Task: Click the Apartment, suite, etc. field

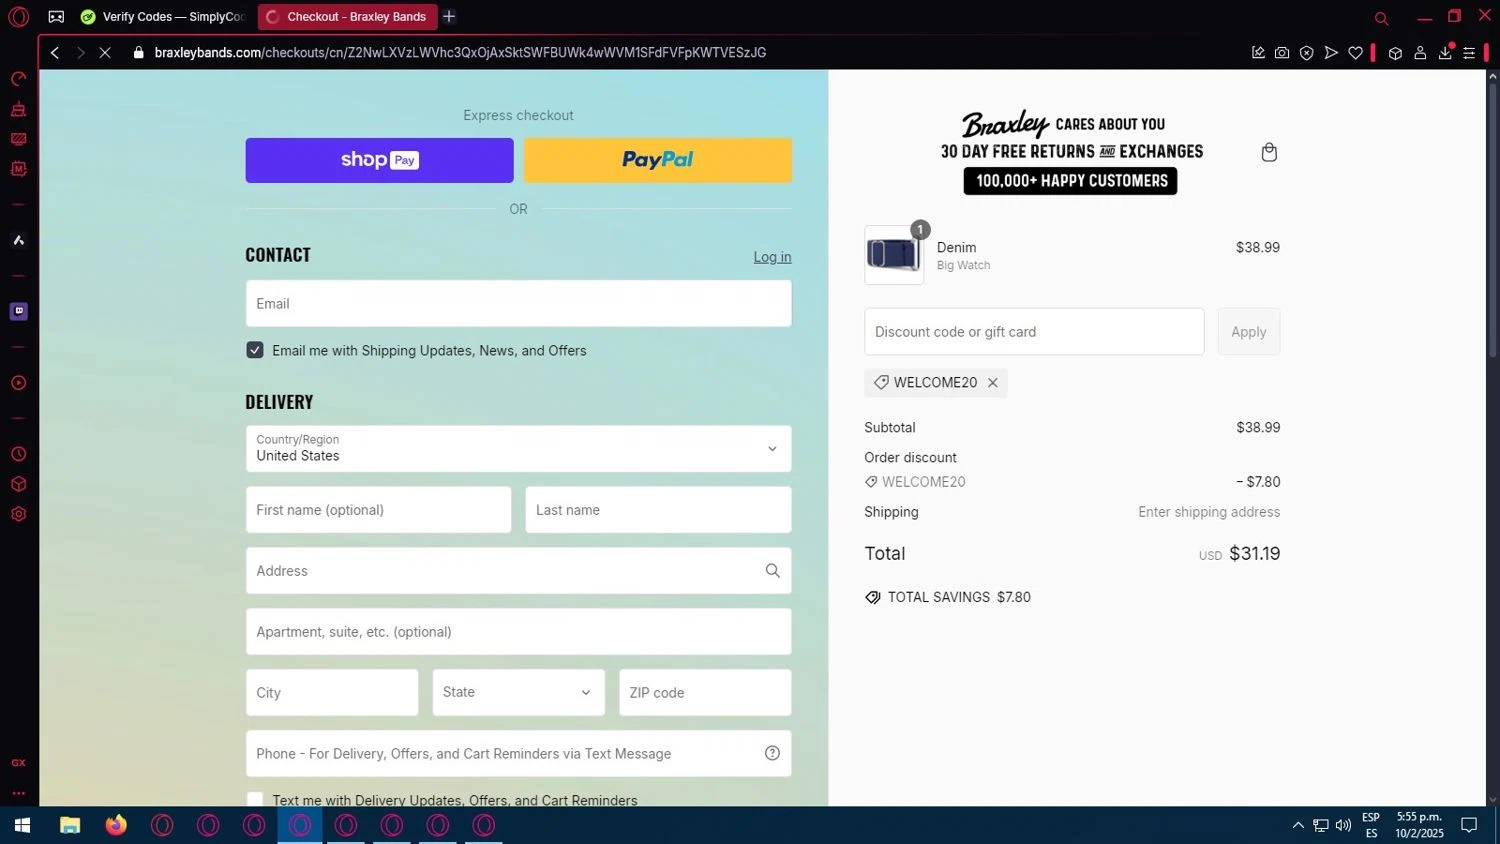Action: point(518,632)
